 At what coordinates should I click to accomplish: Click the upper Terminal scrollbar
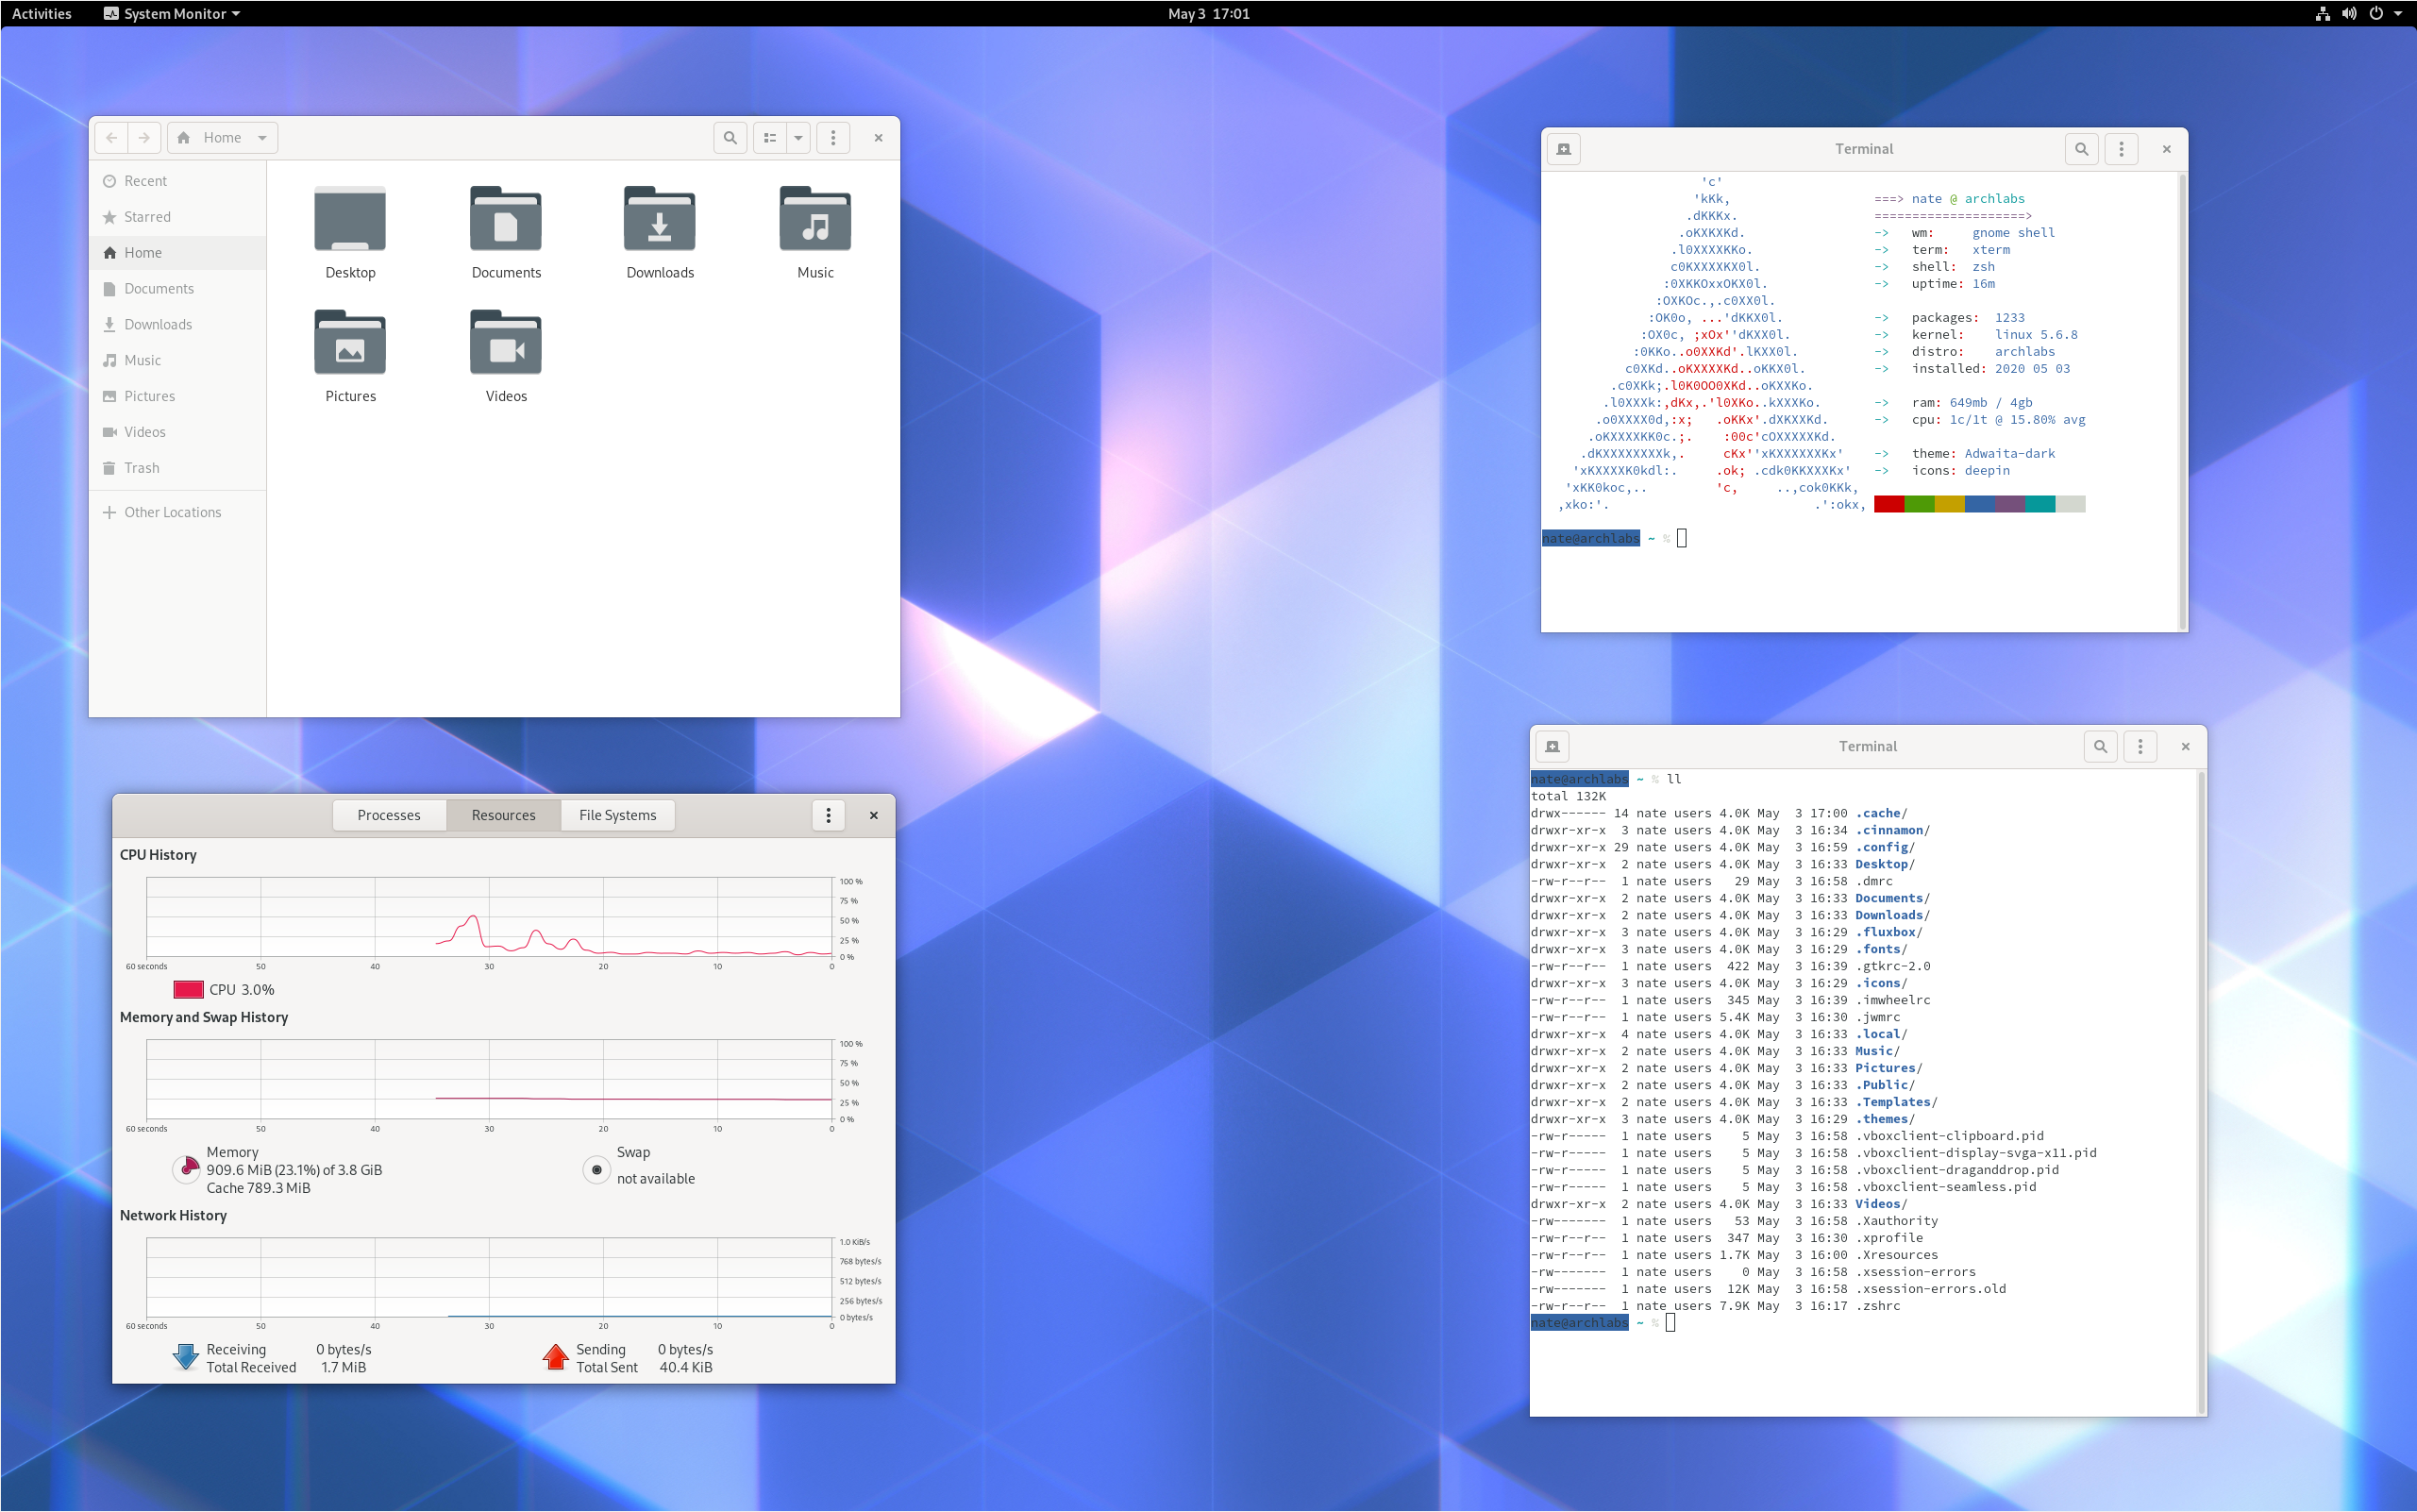[x=2182, y=401]
